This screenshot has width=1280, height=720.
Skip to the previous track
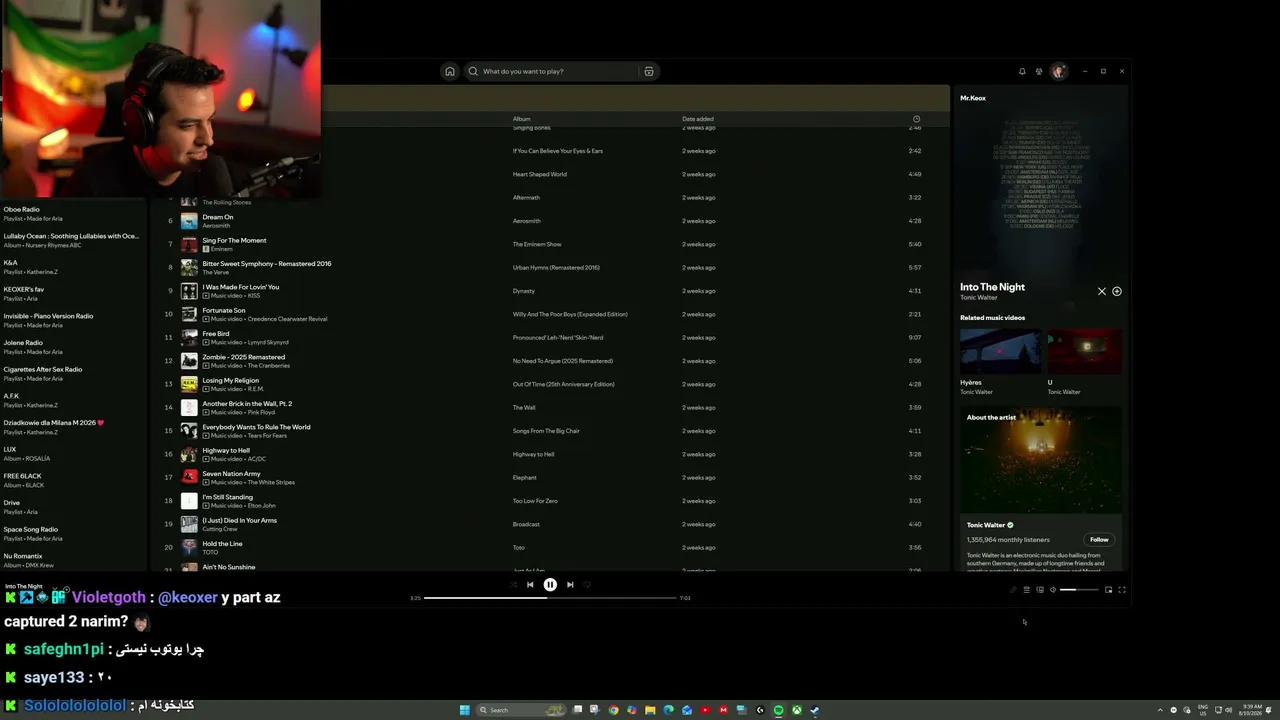(530, 584)
